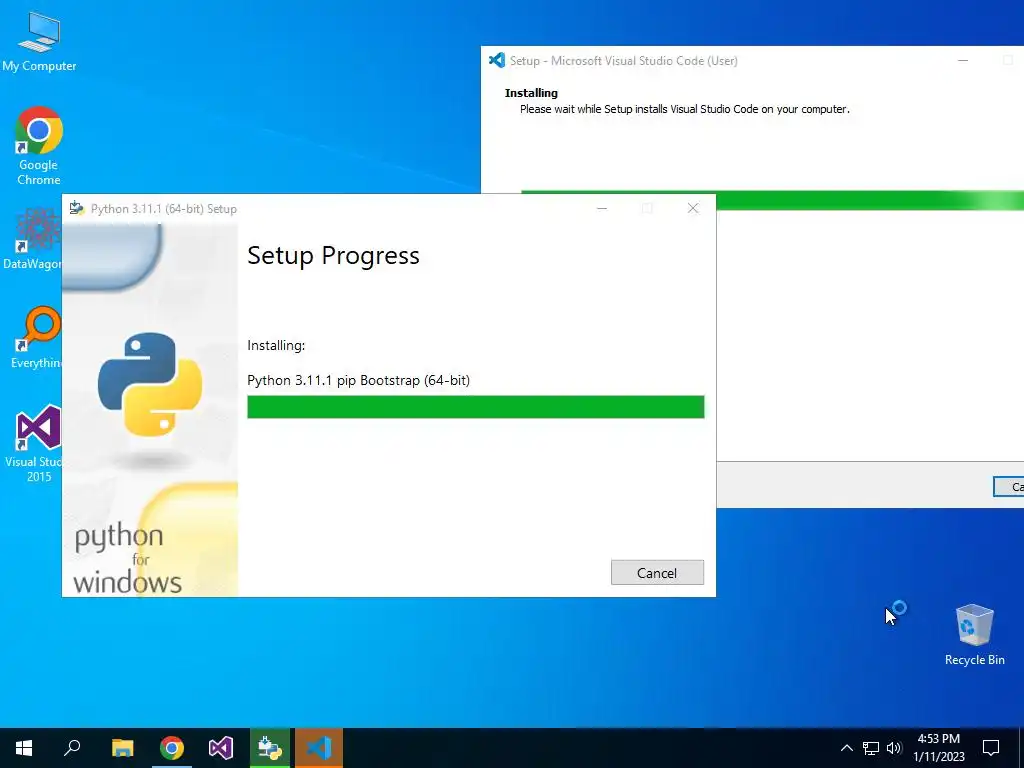The image size is (1024, 768).
Task: Open the volume tray icon
Action: tap(894, 748)
